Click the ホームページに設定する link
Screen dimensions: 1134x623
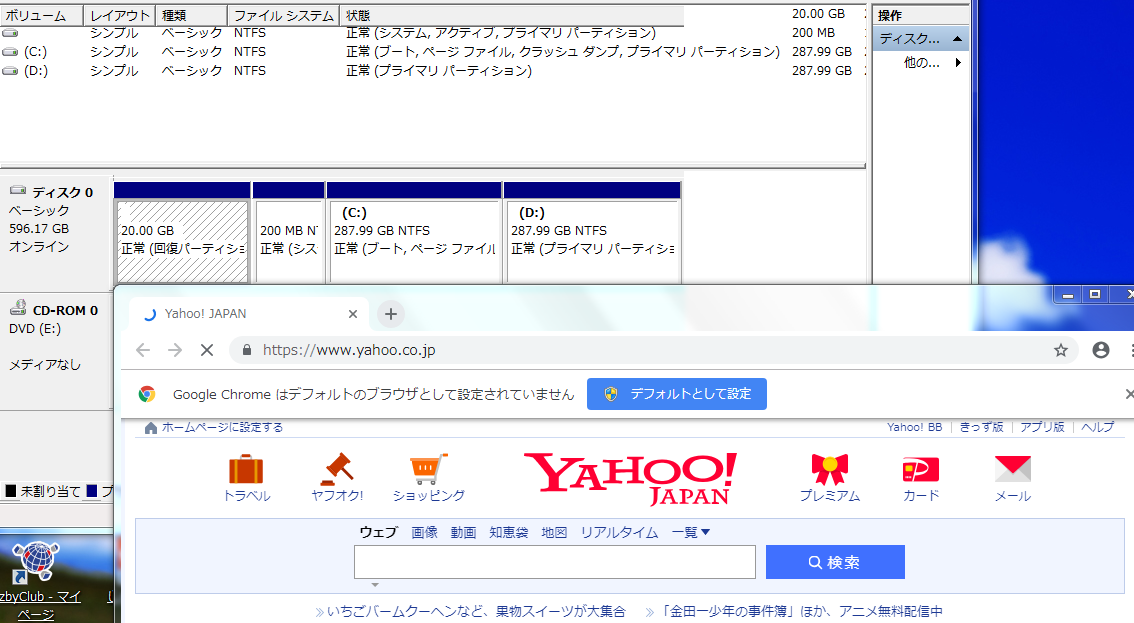(222, 428)
